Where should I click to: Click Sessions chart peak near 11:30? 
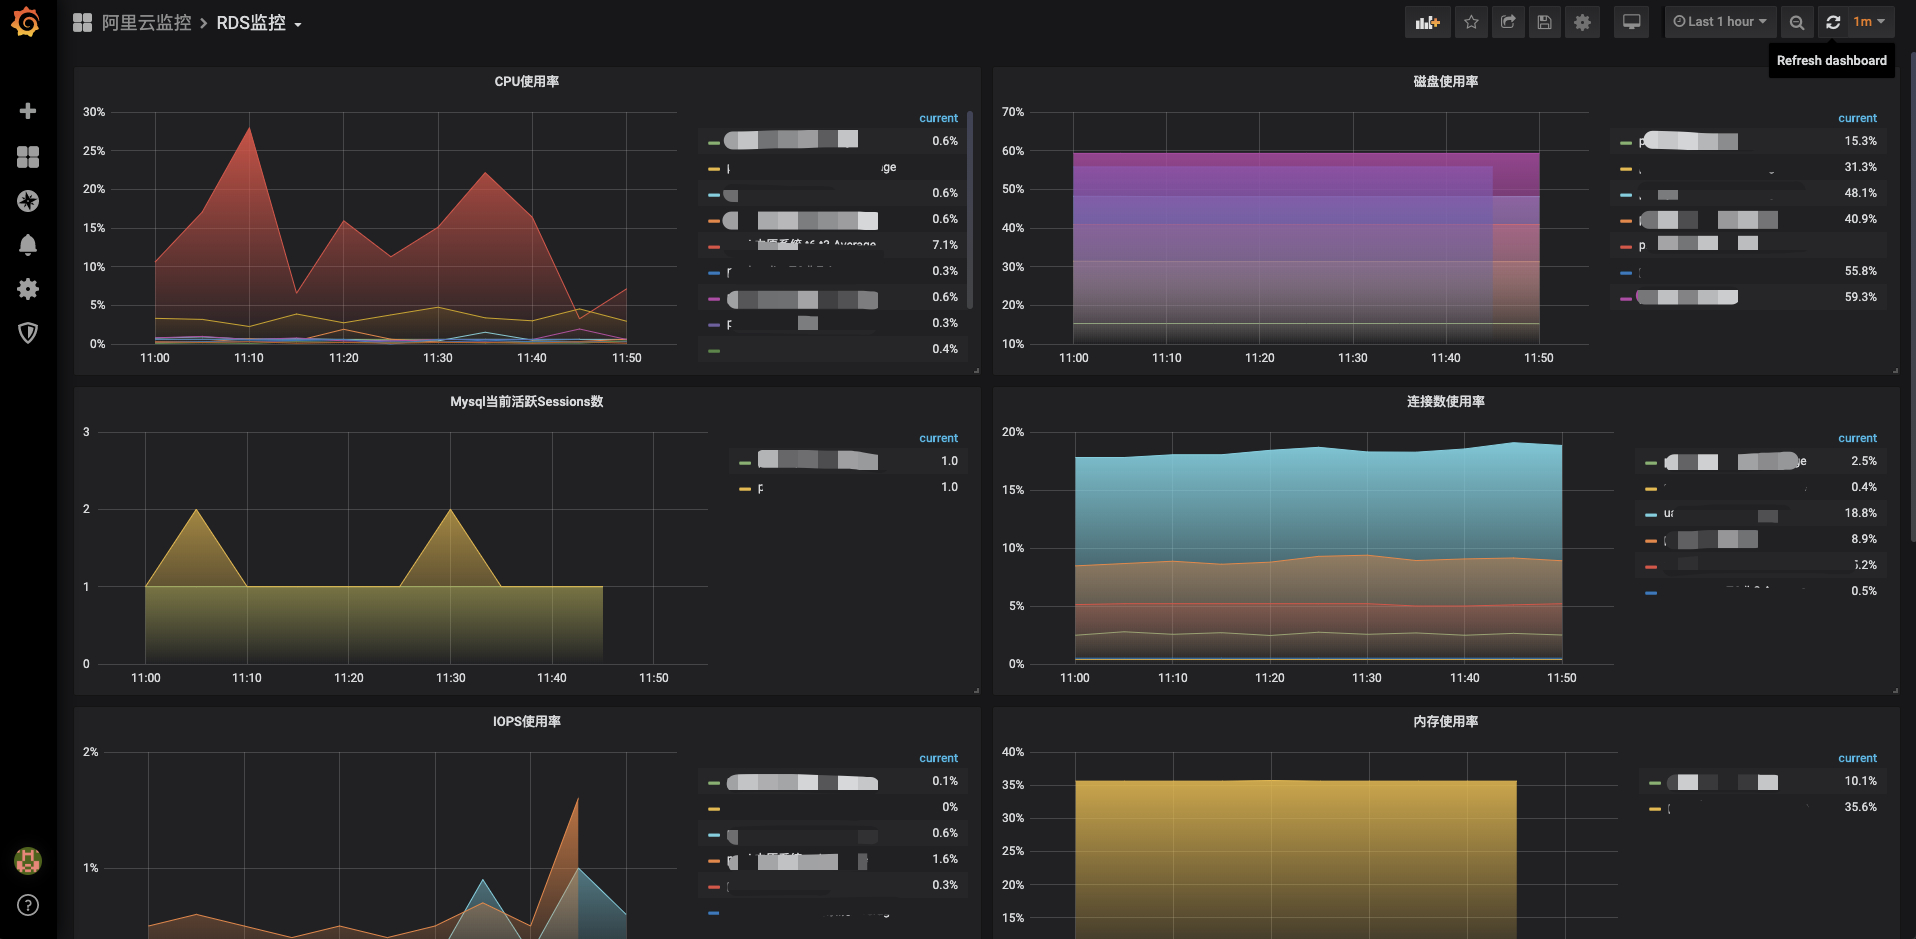450,510
